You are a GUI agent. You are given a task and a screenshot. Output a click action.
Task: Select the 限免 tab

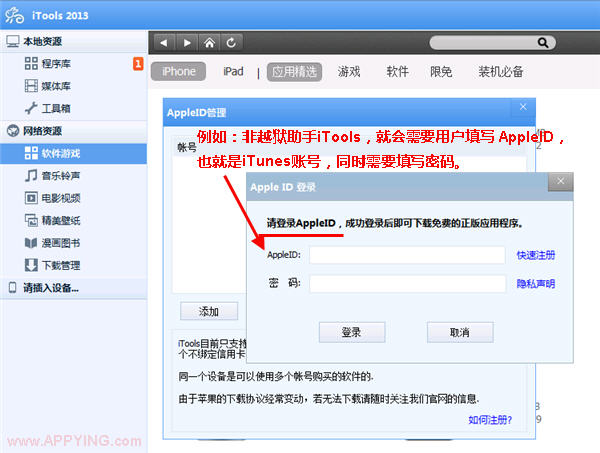click(x=441, y=72)
